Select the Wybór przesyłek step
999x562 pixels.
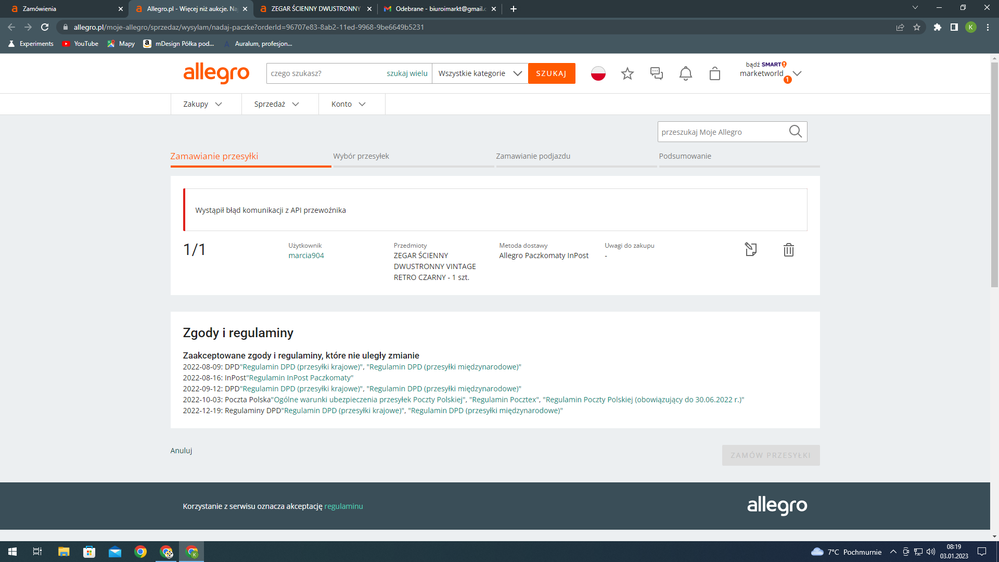click(361, 156)
